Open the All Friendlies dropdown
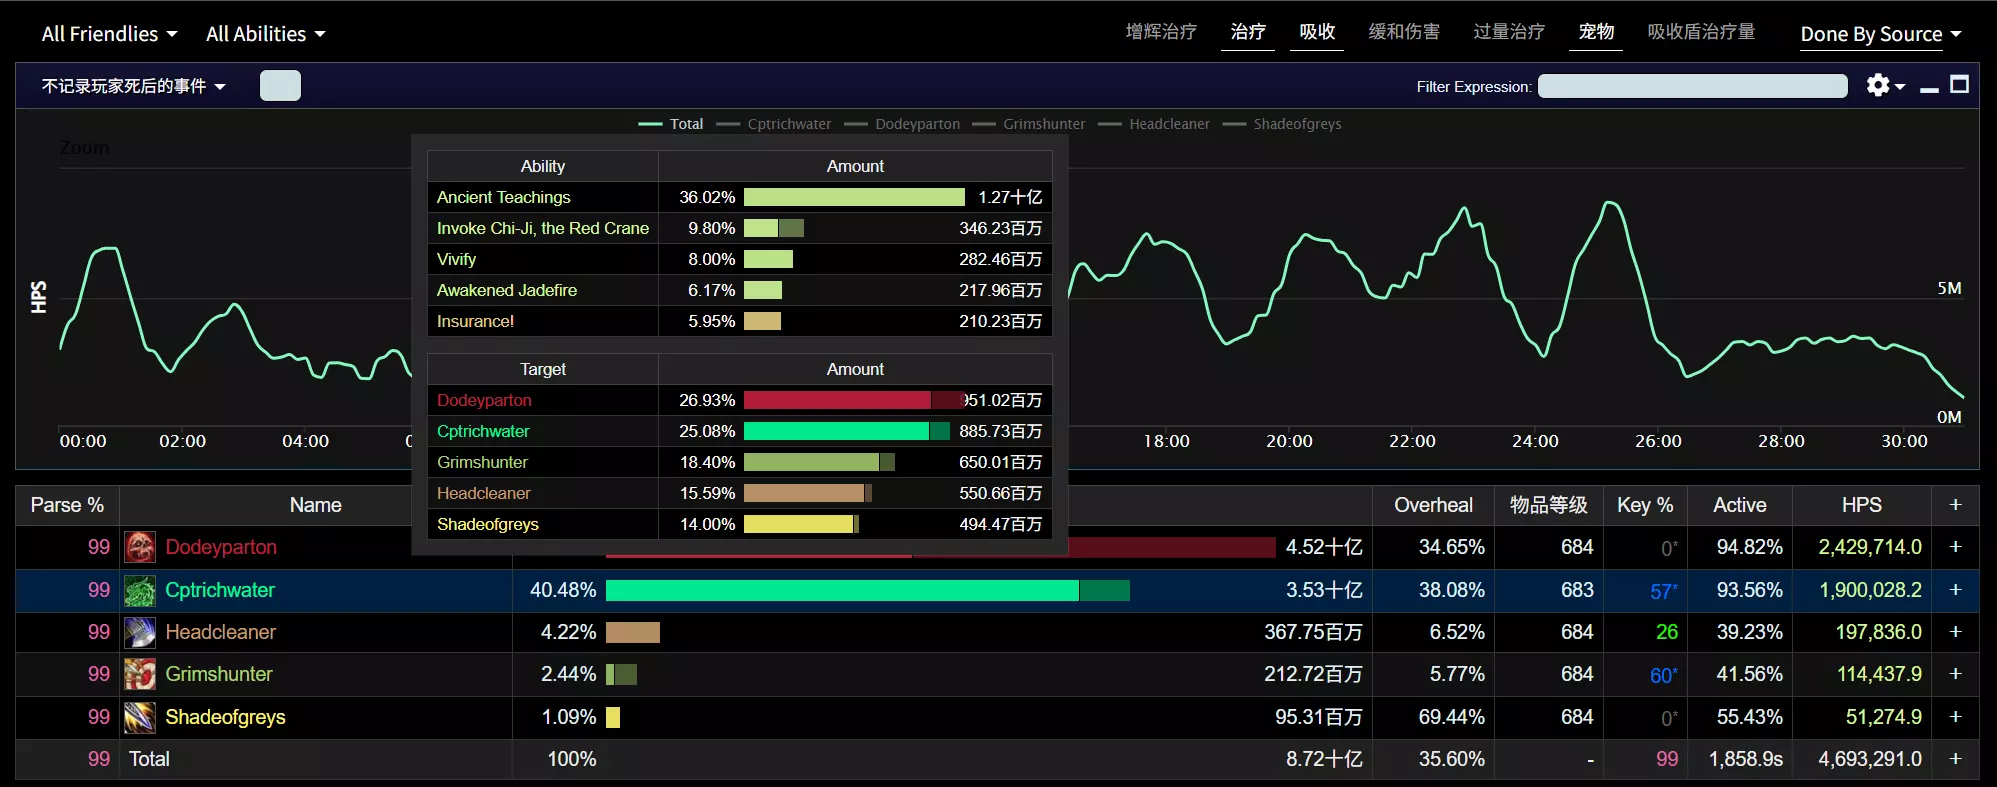The image size is (1997, 787). point(109,34)
